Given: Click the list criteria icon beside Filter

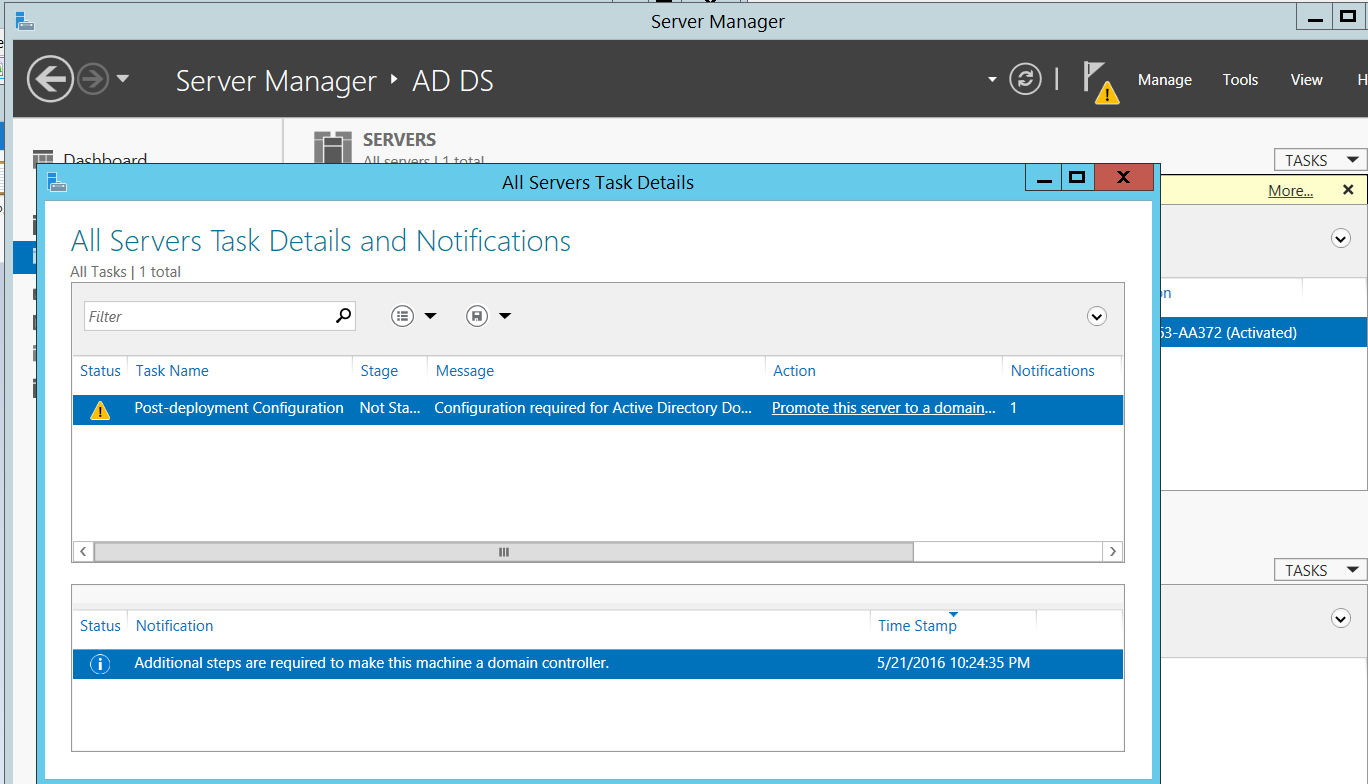Looking at the screenshot, I should (x=402, y=316).
